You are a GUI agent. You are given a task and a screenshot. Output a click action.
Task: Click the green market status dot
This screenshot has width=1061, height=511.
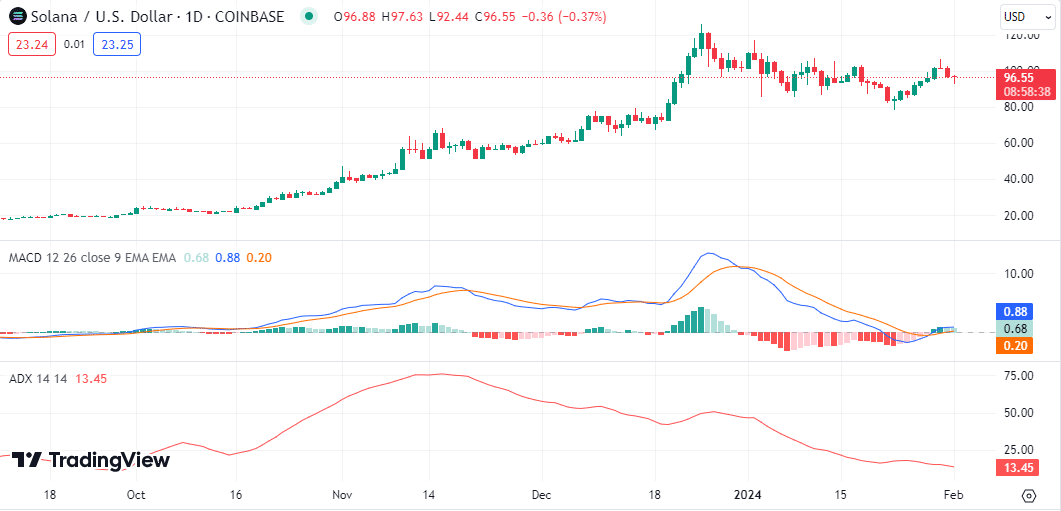click(310, 17)
